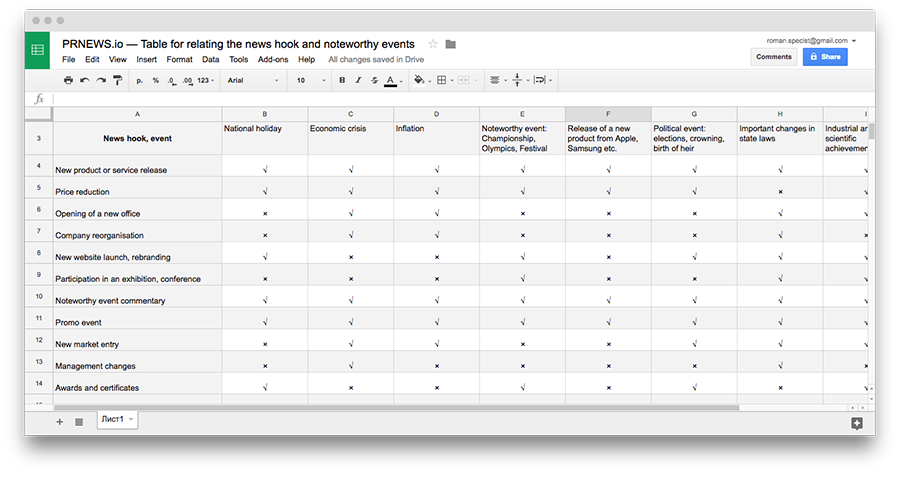Image resolution: width=900 pixels, height=479 pixels.
Task: Click 'All changes saved in Drive' status
Action: (x=376, y=60)
